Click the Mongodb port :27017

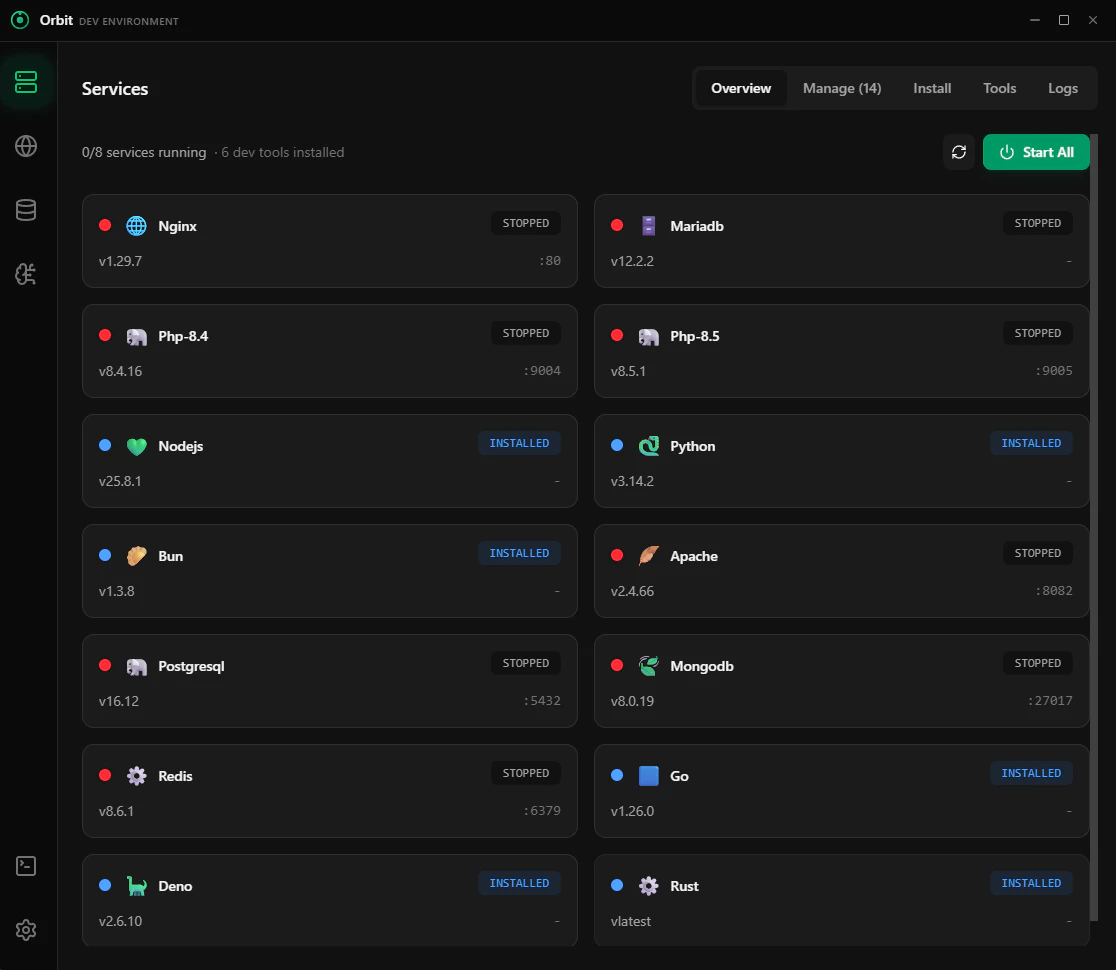point(1051,701)
